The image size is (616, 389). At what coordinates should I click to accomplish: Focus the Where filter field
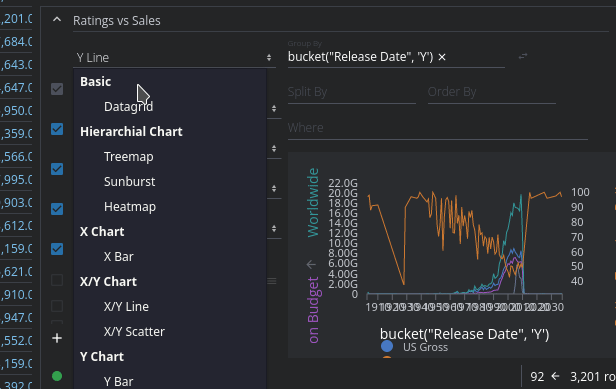coord(438,128)
